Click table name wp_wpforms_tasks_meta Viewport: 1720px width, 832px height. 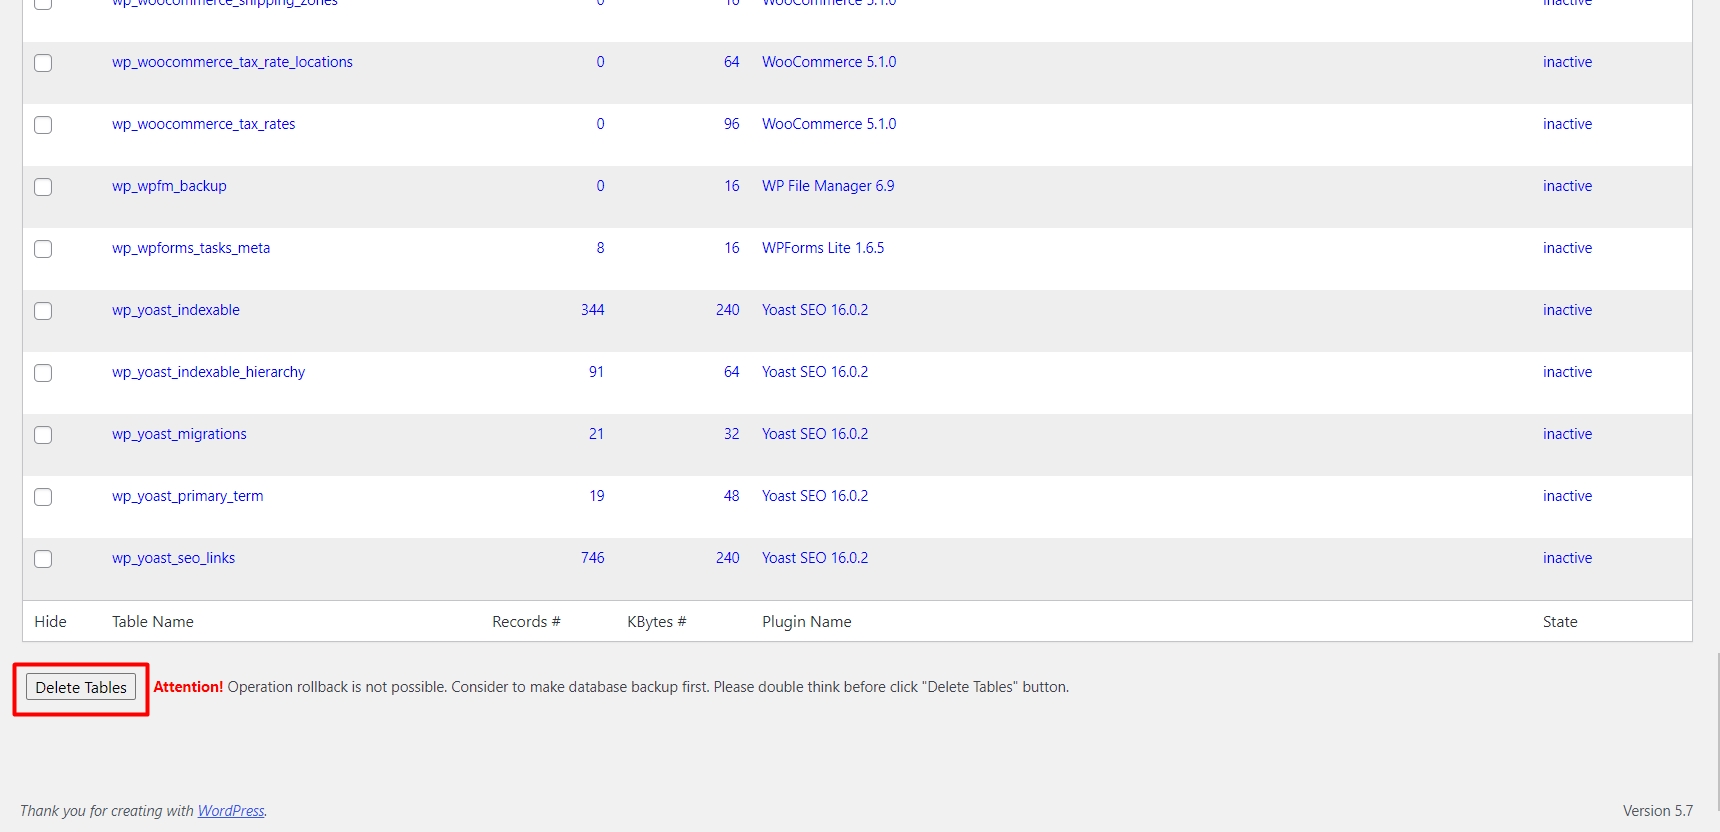click(191, 248)
